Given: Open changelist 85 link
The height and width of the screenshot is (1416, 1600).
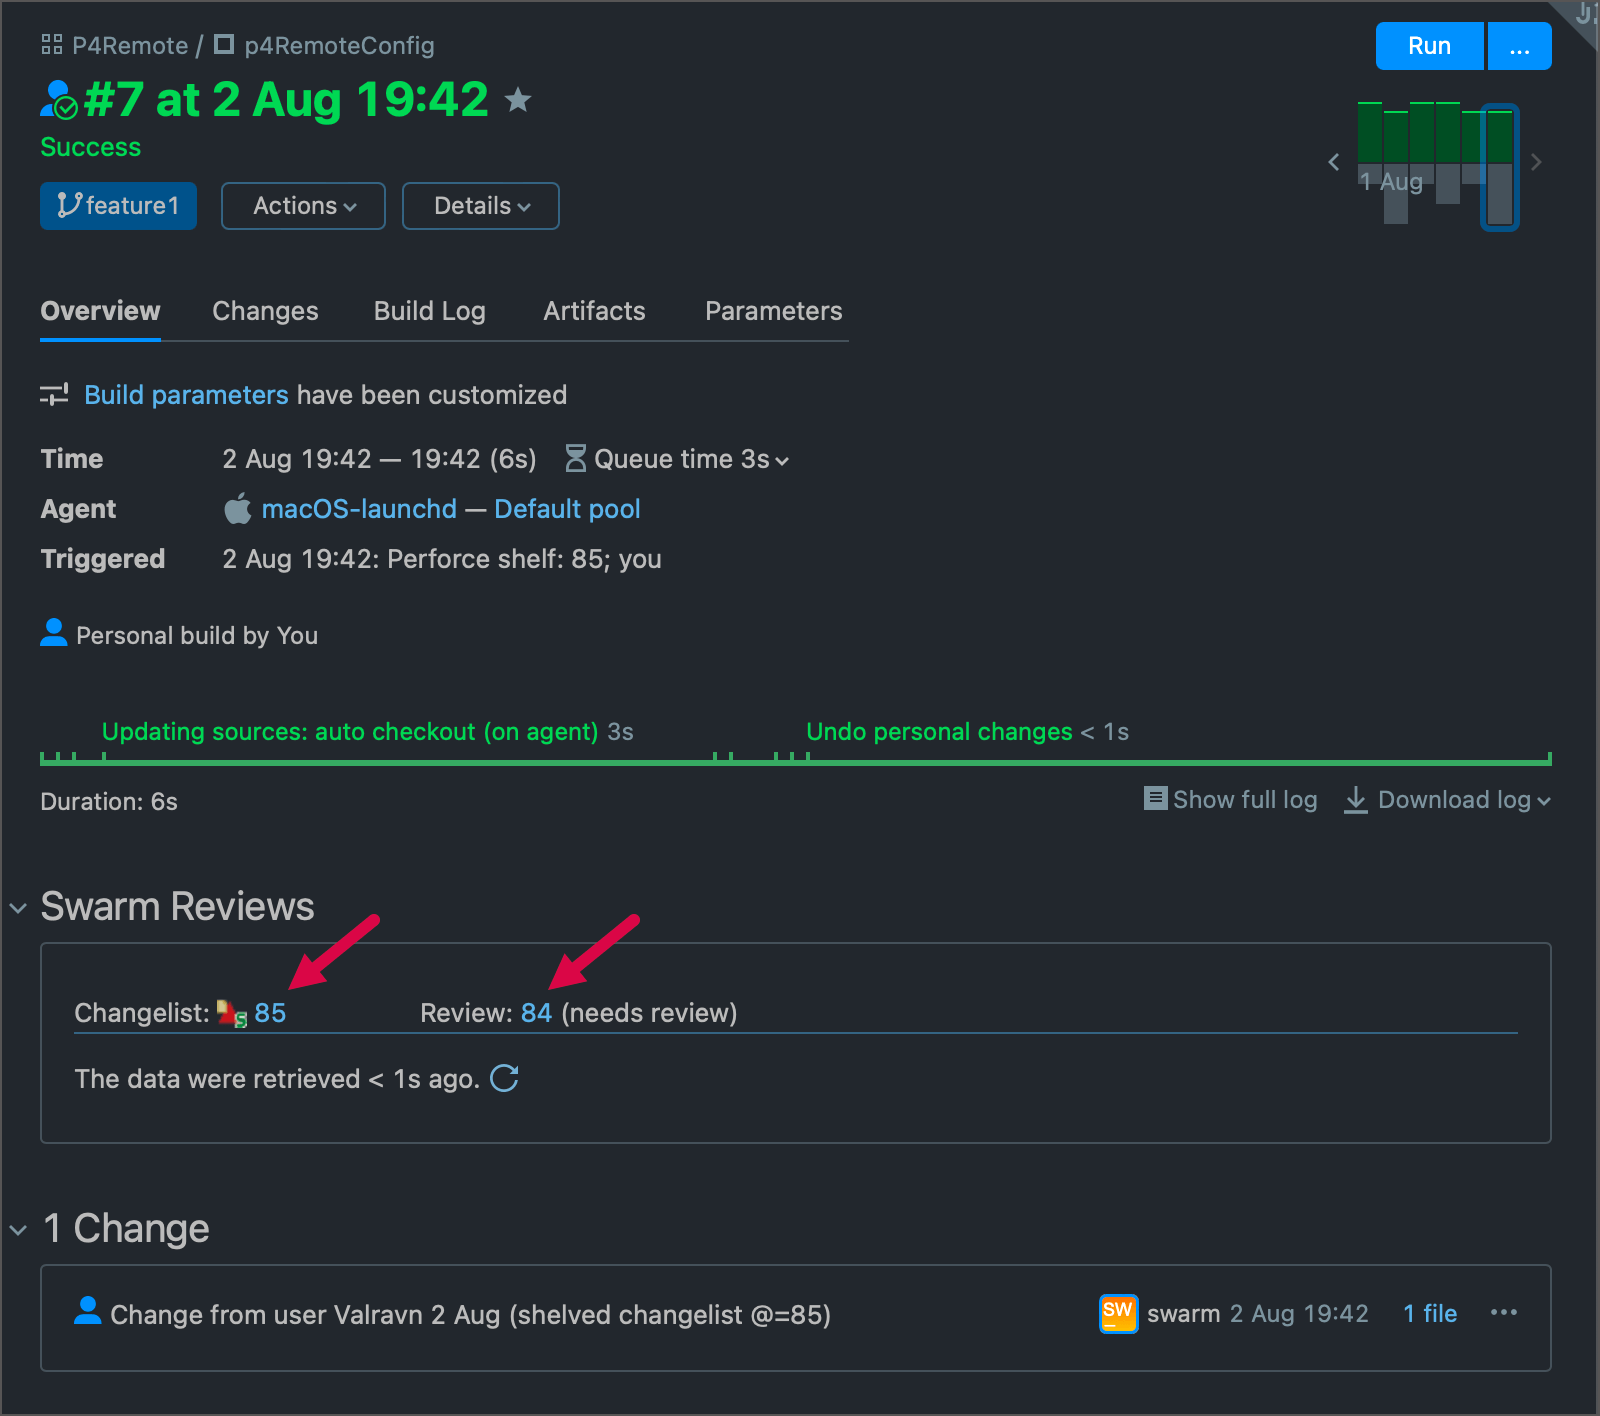Looking at the screenshot, I should point(270,1013).
